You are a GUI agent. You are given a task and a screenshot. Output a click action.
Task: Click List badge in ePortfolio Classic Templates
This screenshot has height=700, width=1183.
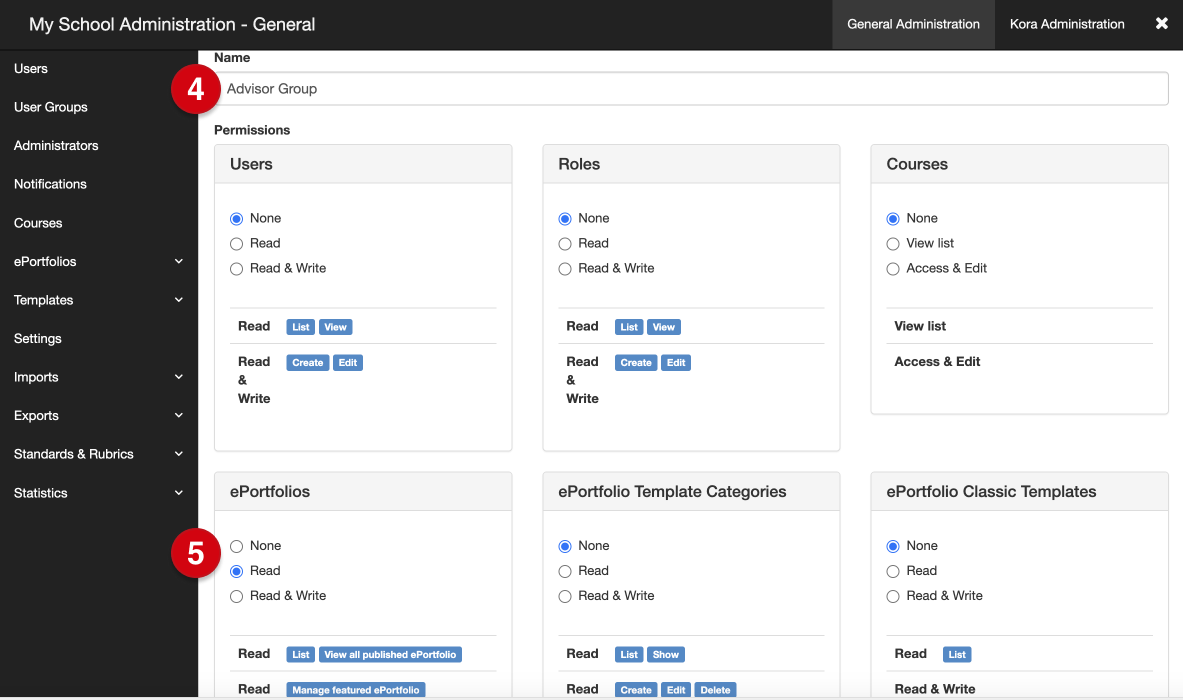click(x=957, y=654)
